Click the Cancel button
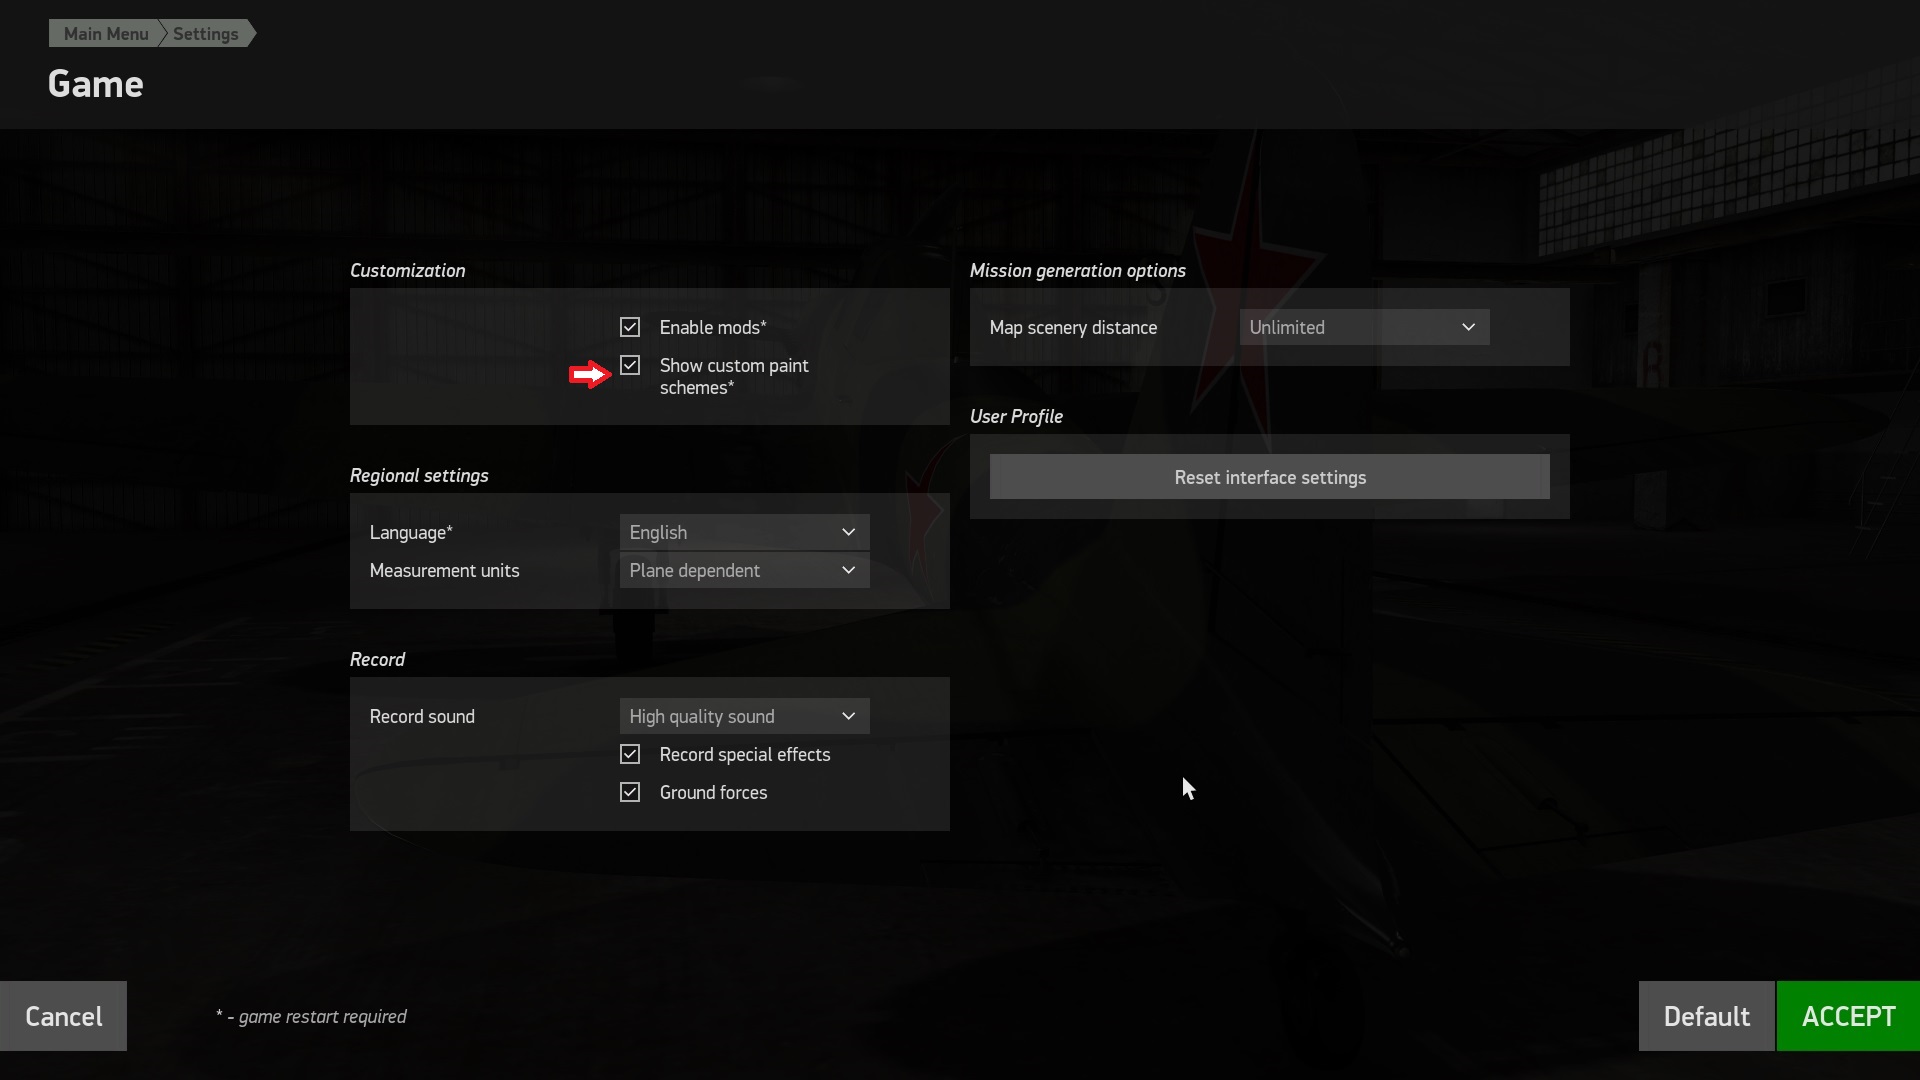 [x=63, y=1016]
